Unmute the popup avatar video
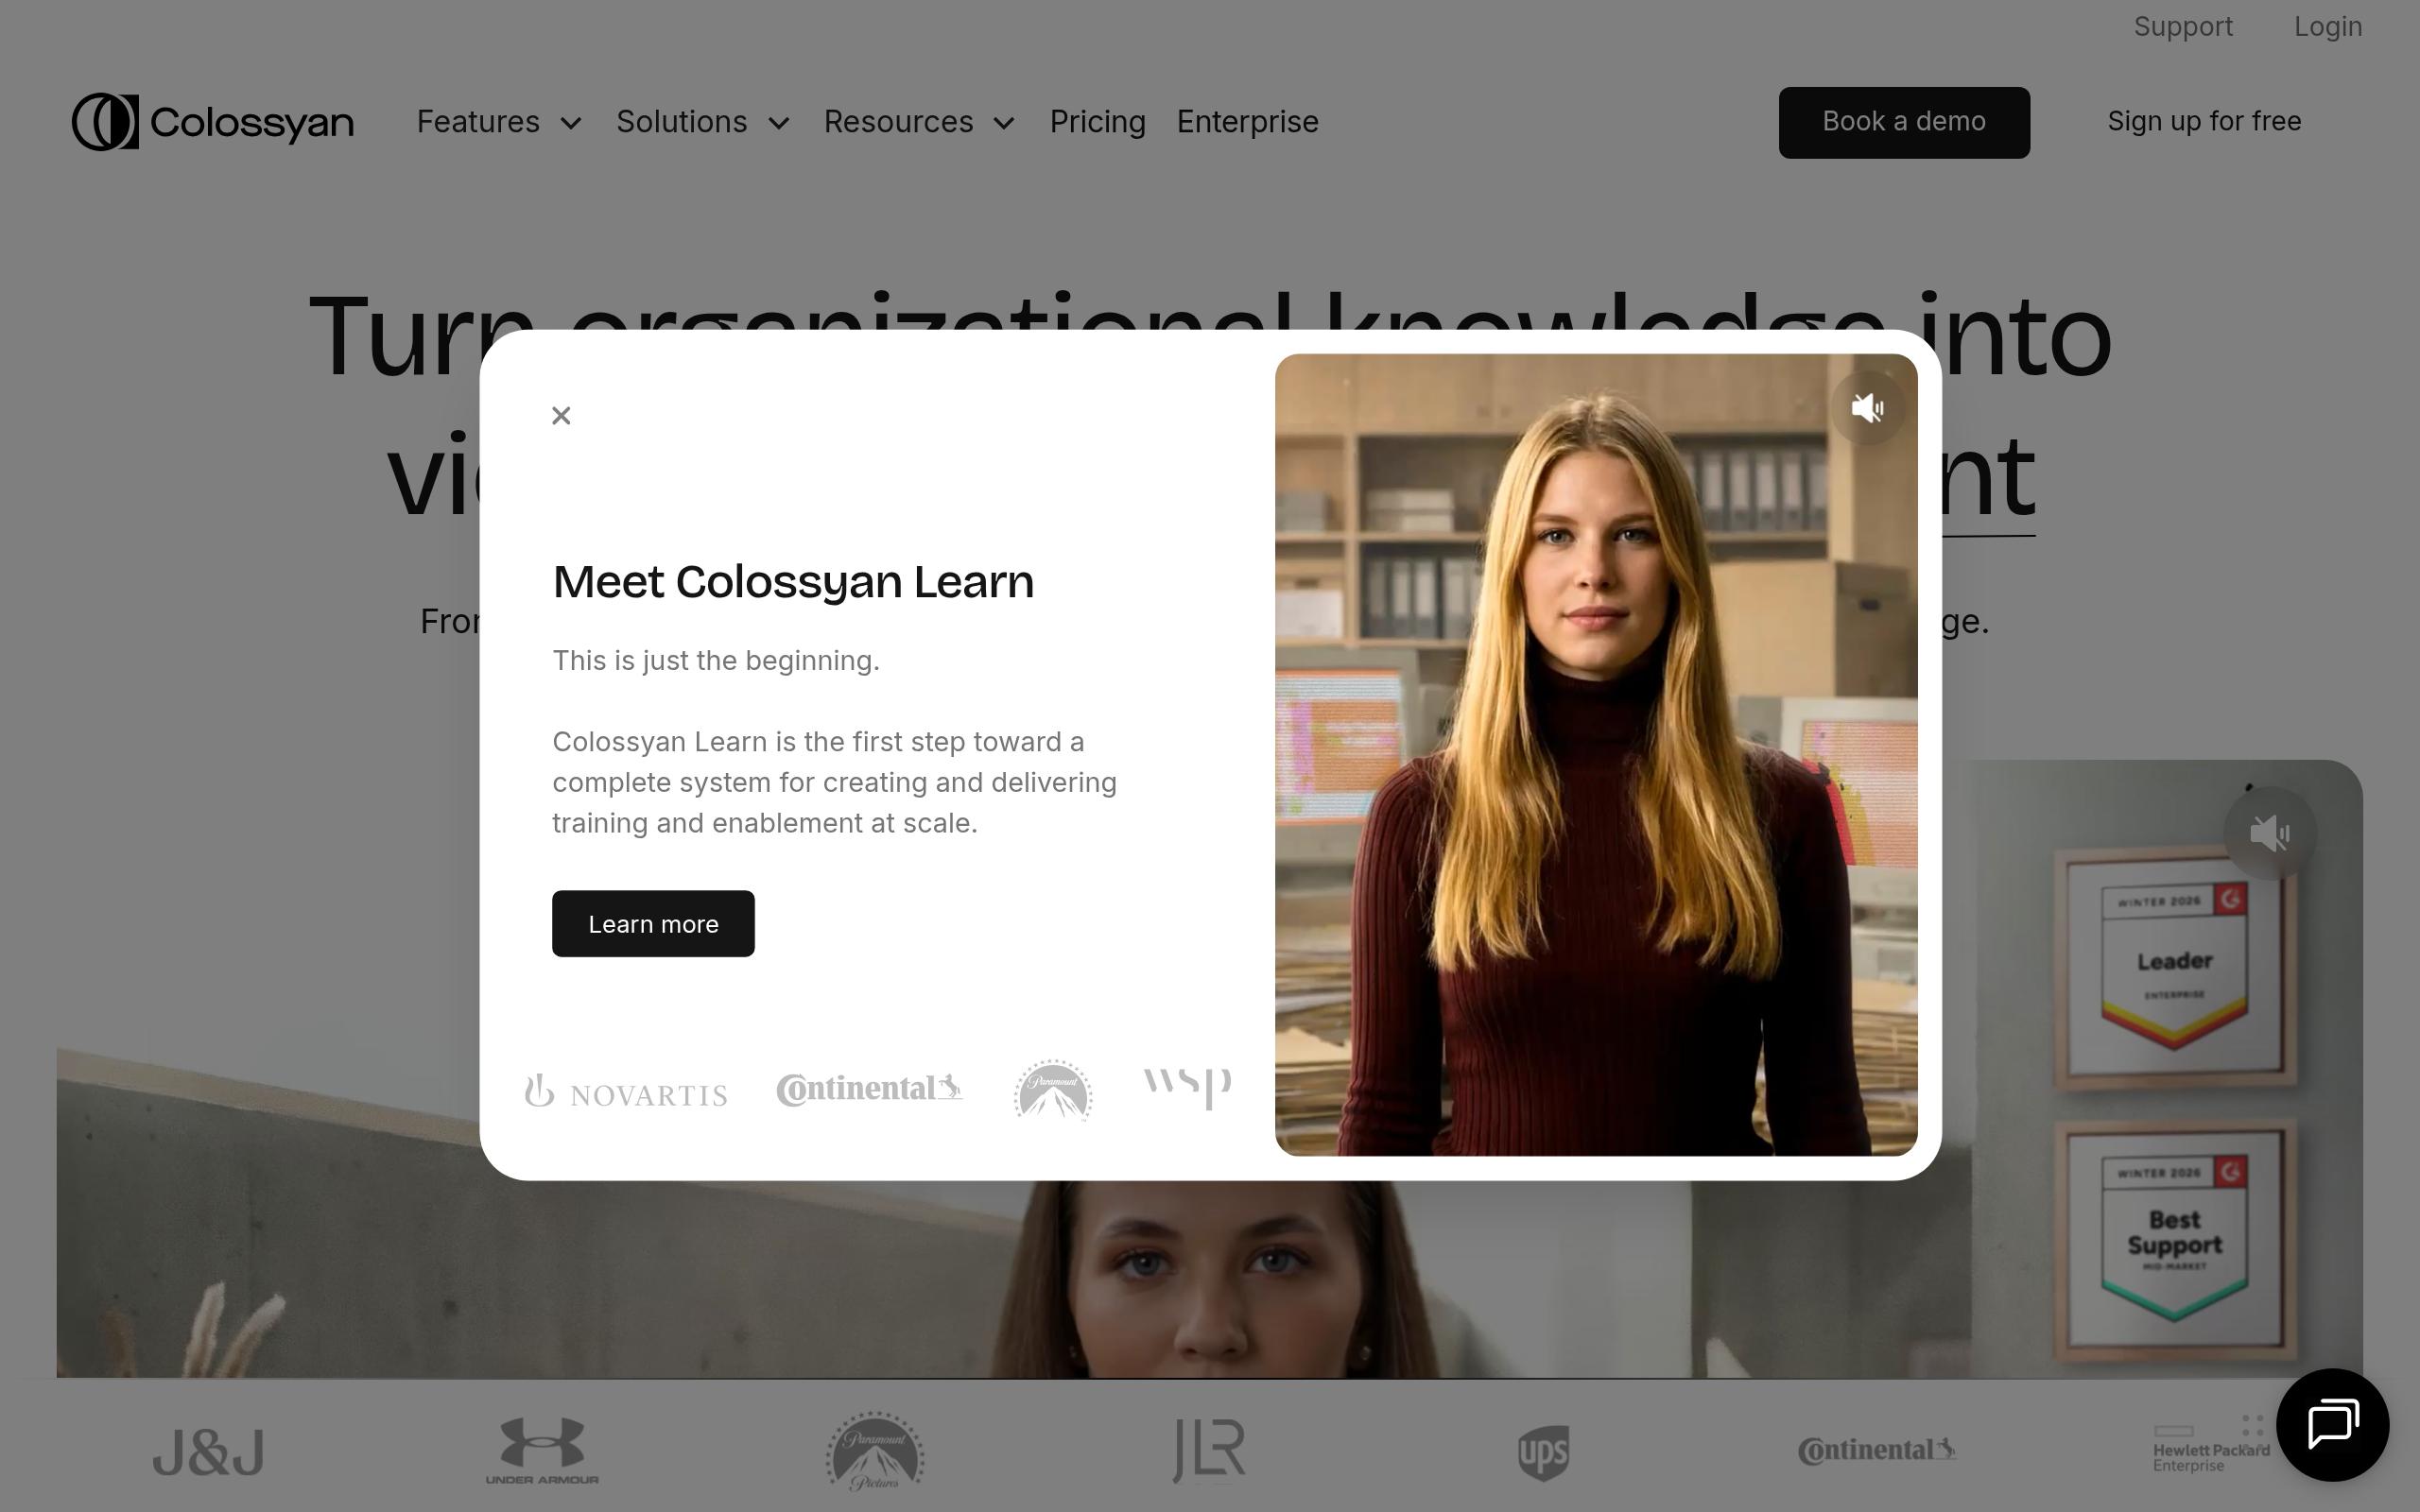 pos(1866,408)
